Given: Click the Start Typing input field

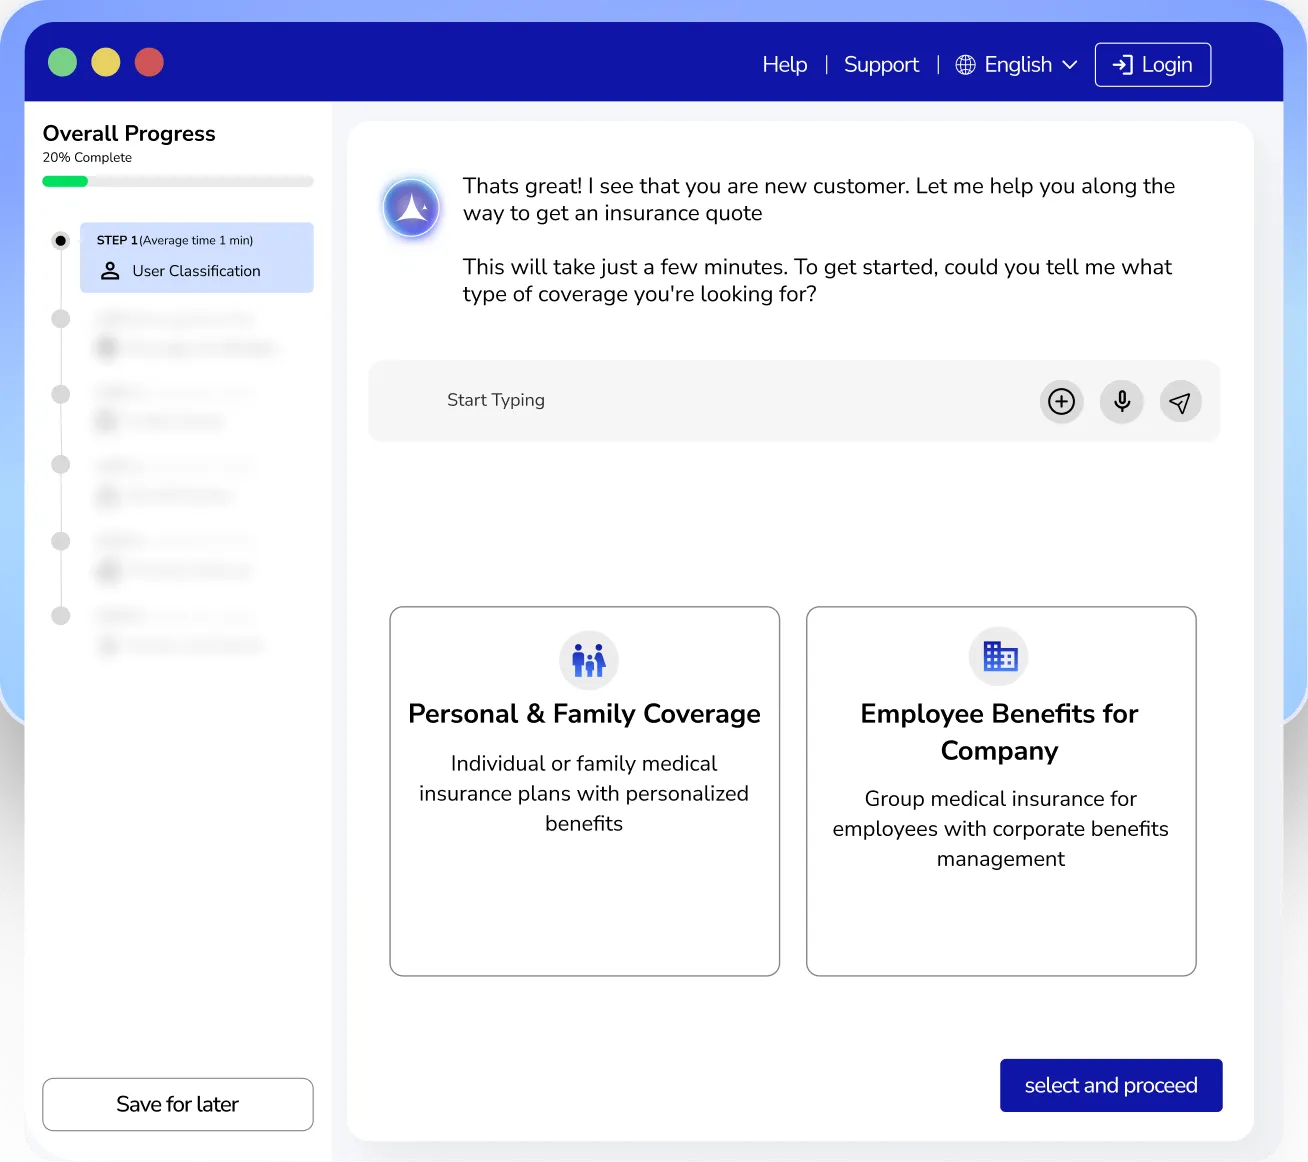Looking at the screenshot, I should 794,401.
